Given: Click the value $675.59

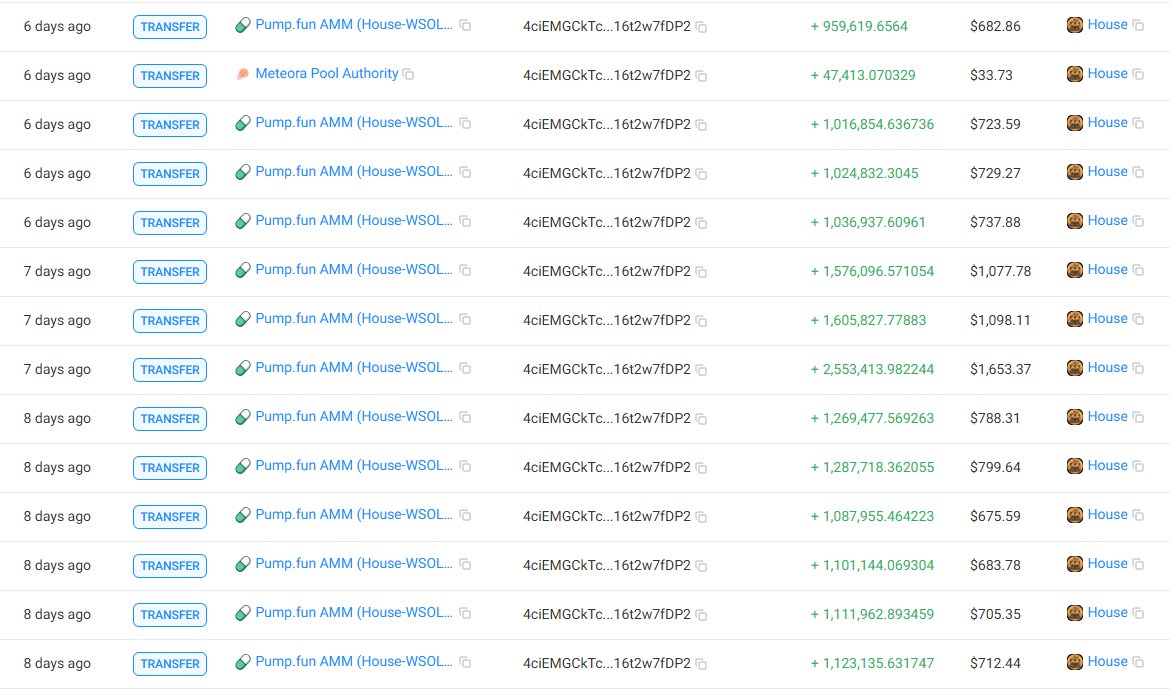Looking at the screenshot, I should point(995,517).
